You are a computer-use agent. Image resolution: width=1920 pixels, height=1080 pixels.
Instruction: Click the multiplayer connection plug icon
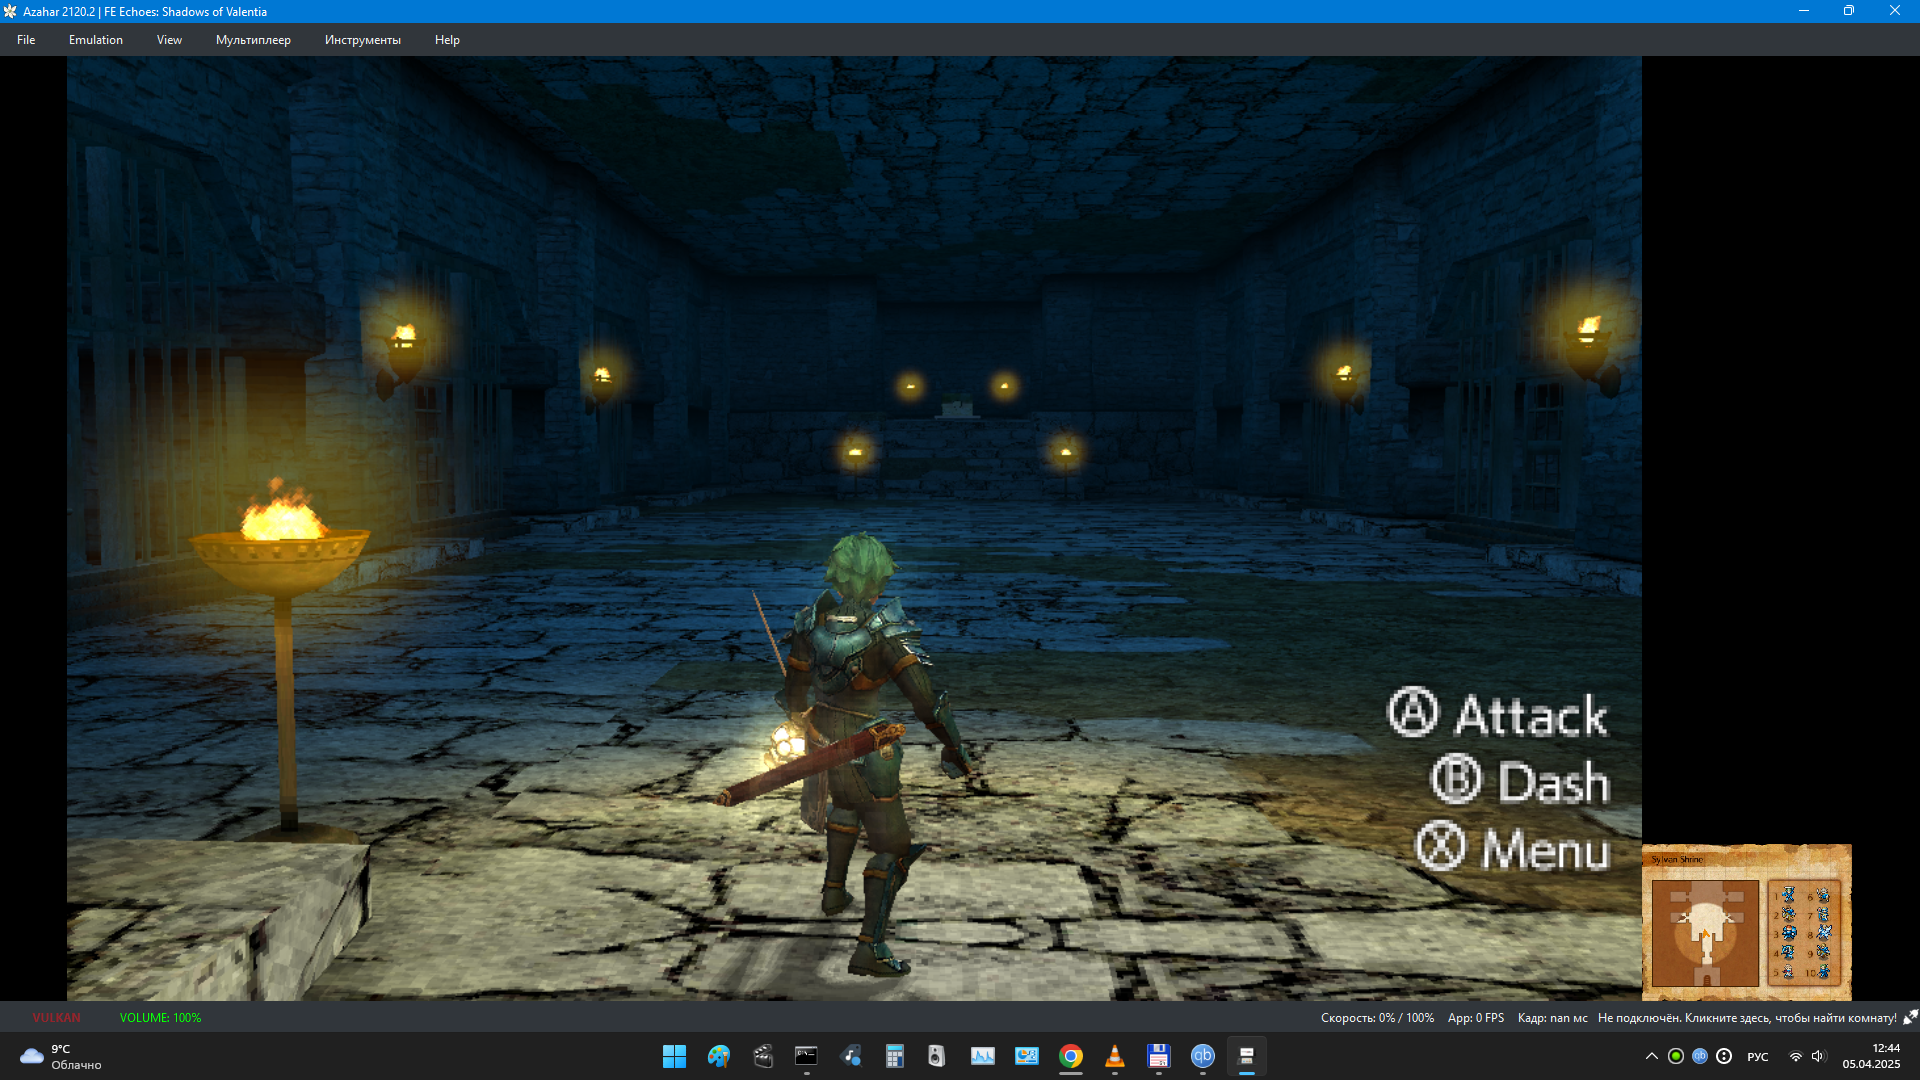pos(1910,1017)
